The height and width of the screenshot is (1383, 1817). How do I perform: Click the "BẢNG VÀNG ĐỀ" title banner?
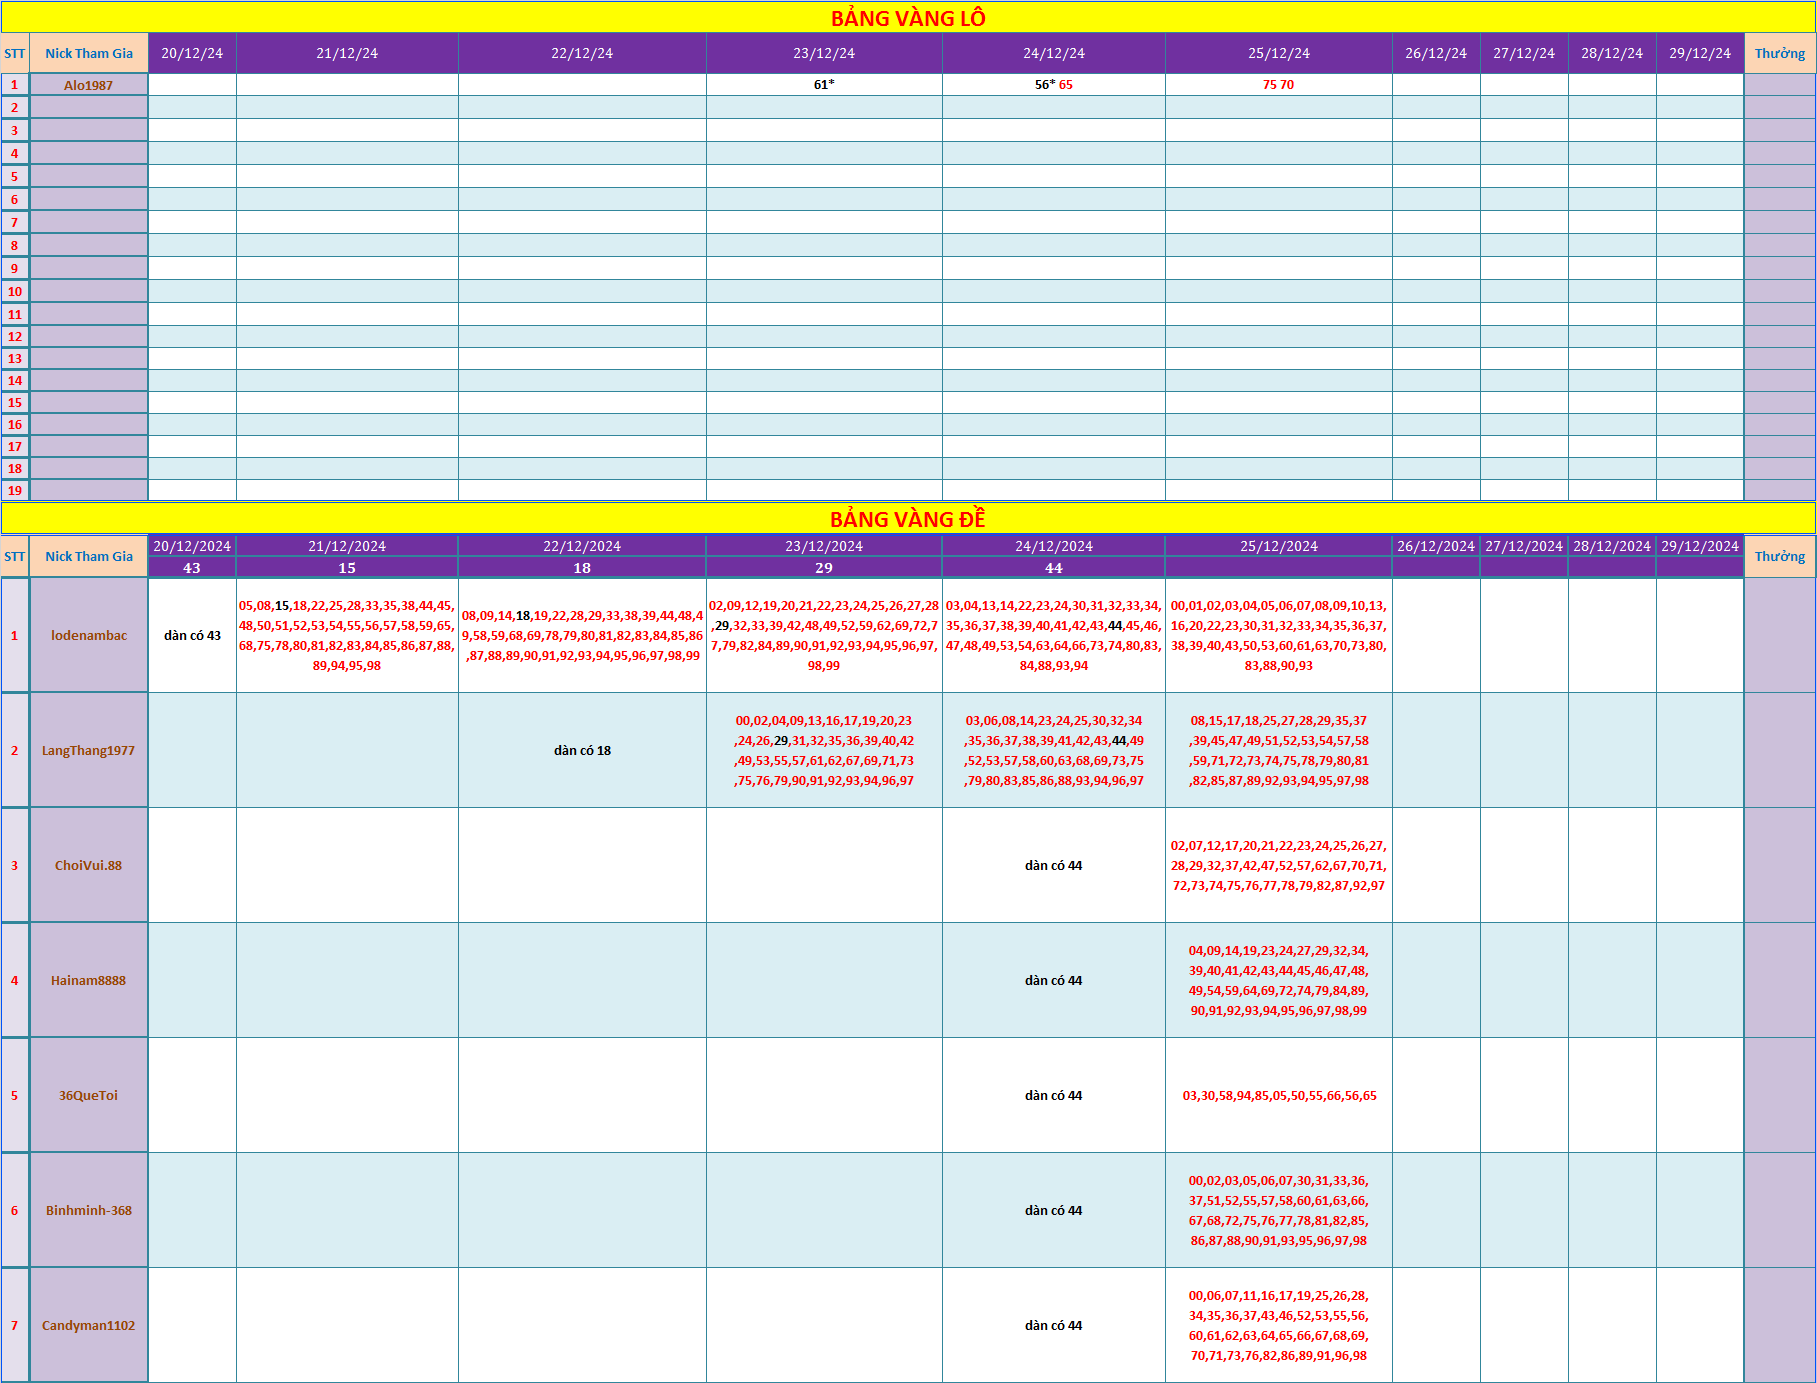click(908, 519)
